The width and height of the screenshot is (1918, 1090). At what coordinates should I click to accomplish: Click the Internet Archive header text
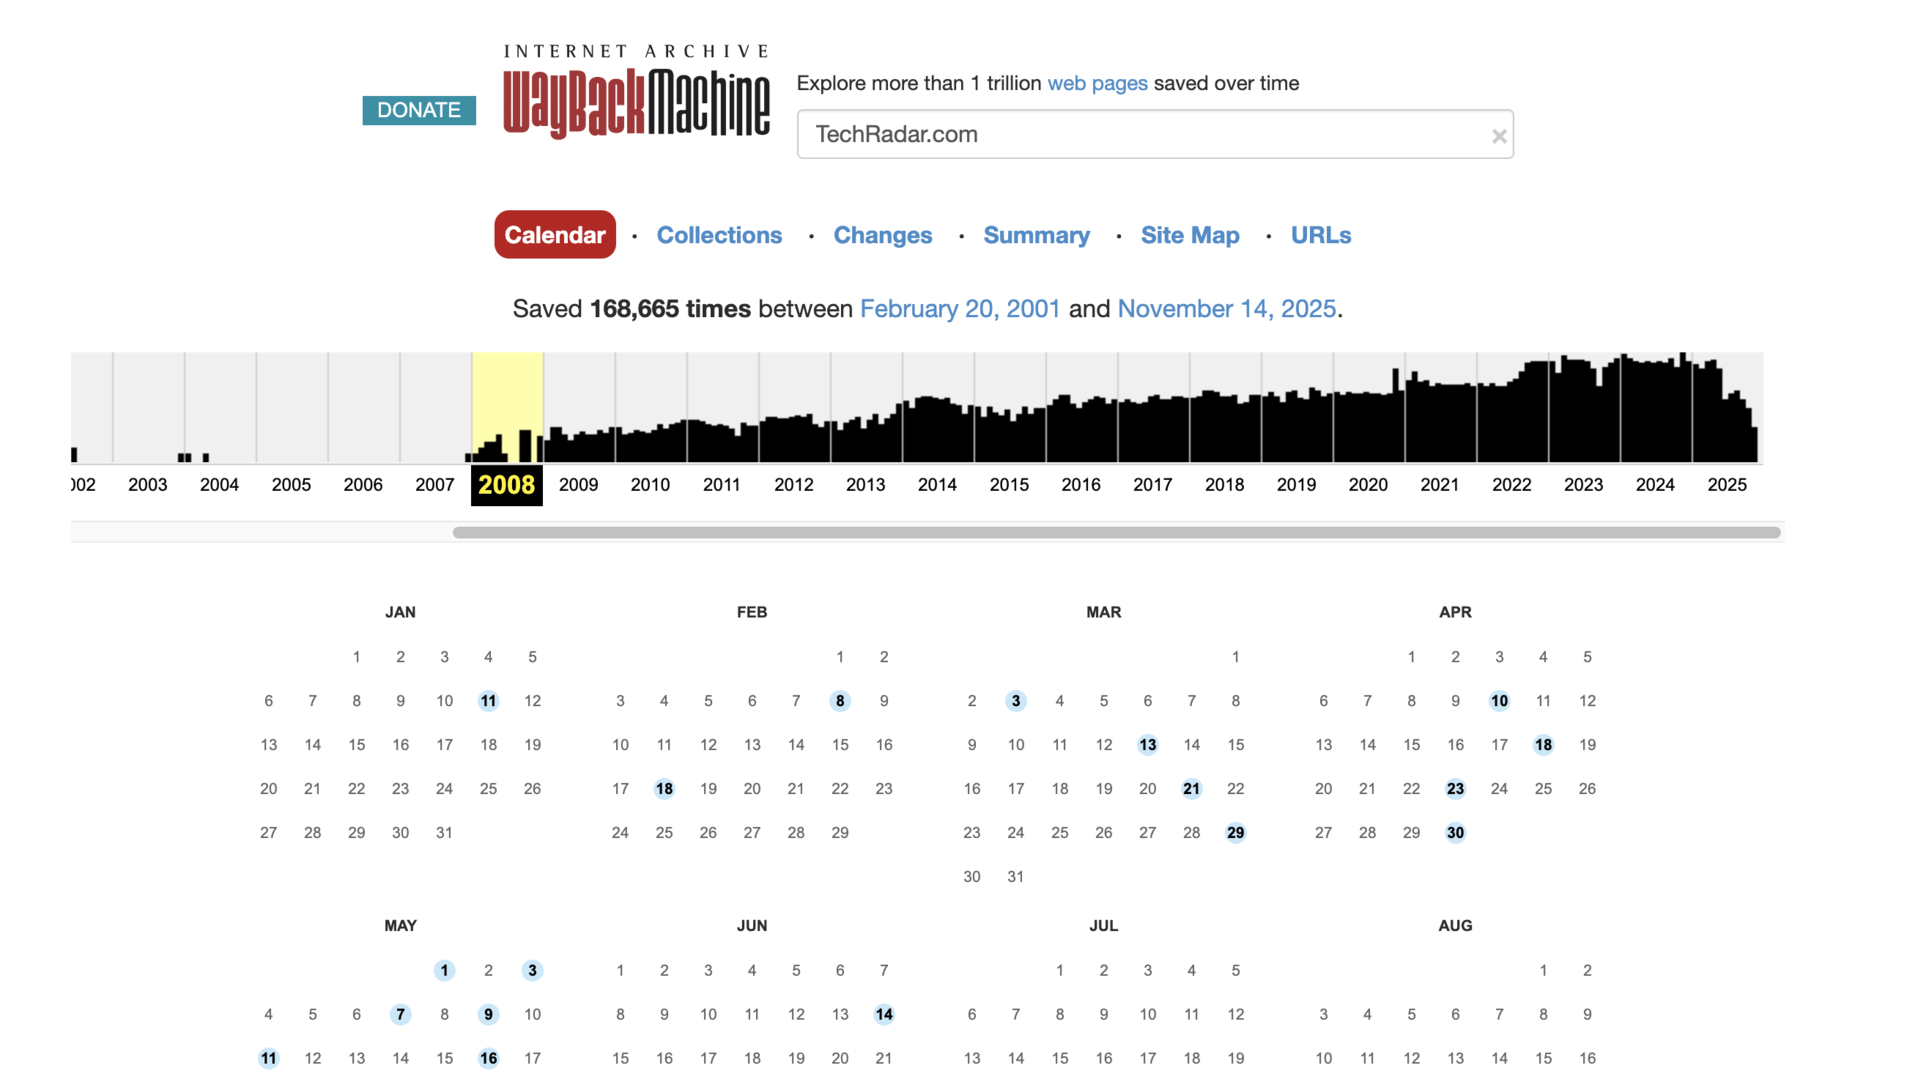[x=637, y=50]
